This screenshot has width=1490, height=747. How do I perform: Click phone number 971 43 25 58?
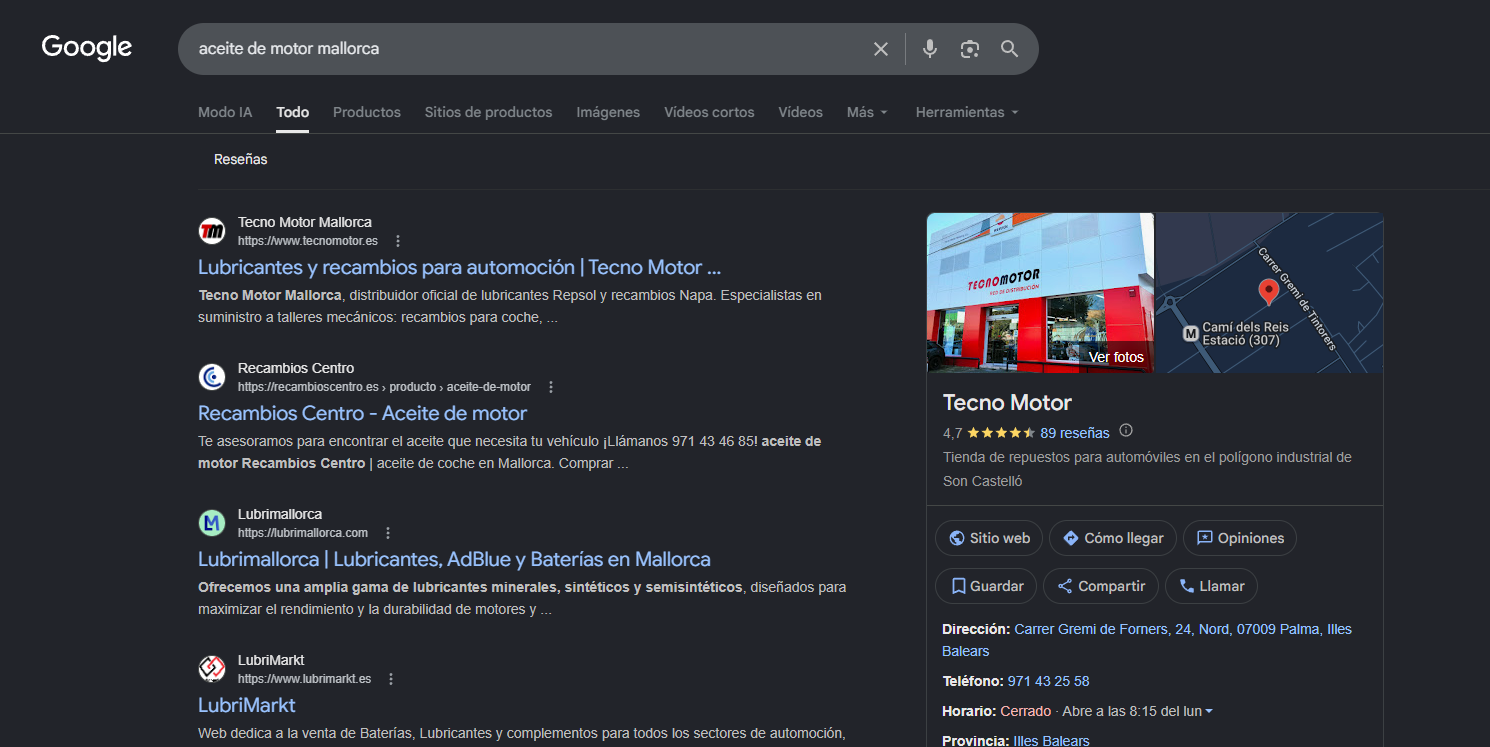pos(1048,681)
